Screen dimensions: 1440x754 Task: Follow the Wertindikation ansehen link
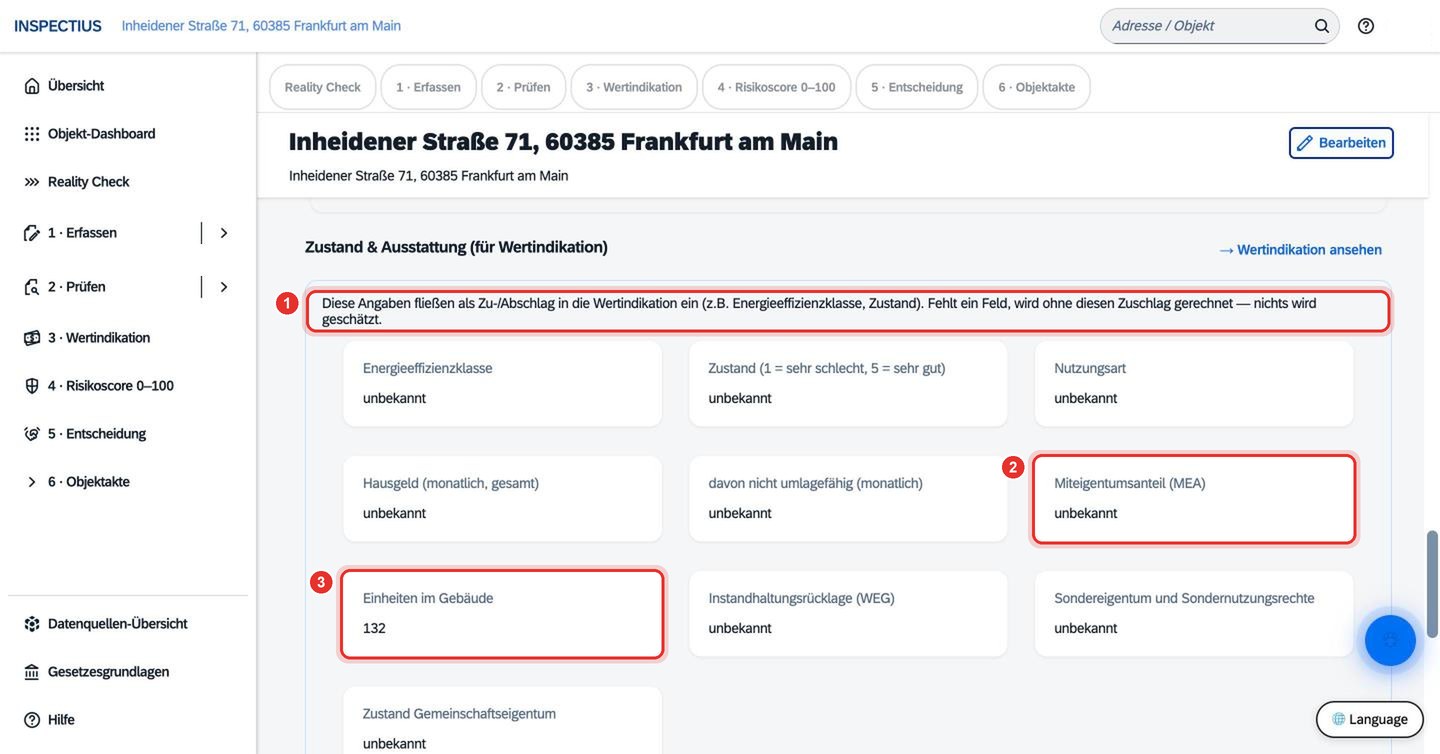click(x=1300, y=250)
